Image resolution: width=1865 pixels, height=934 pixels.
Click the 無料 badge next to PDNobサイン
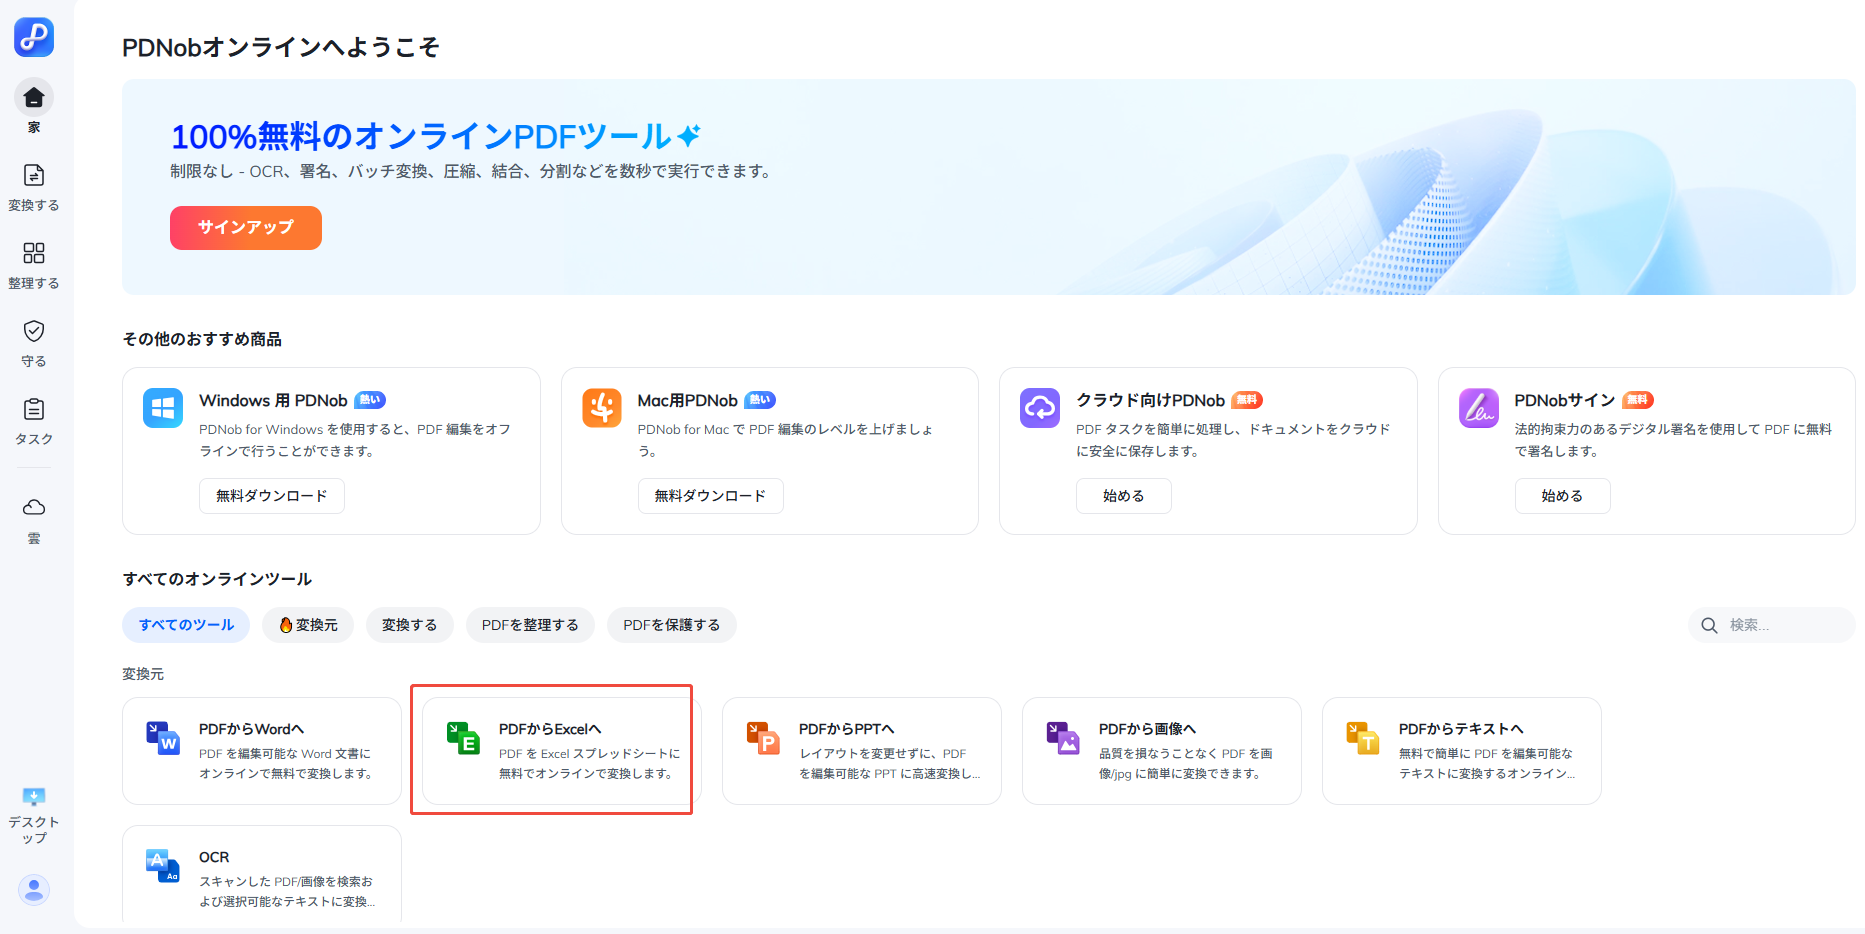(x=1638, y=400)
